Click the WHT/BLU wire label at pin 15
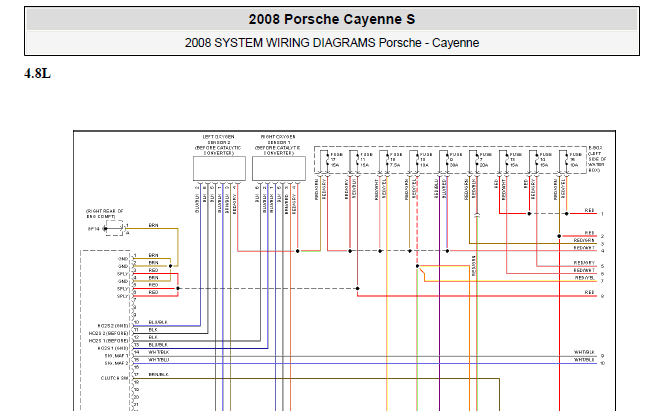 tap(159, 360)
